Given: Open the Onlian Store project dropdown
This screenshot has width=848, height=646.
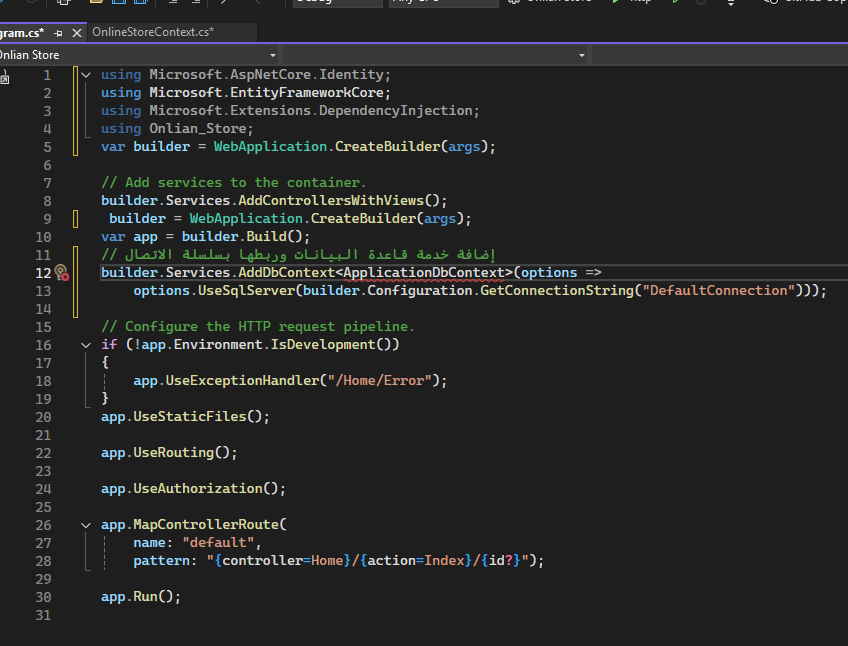Looking at the screenshot, I should tap(273, 55).
